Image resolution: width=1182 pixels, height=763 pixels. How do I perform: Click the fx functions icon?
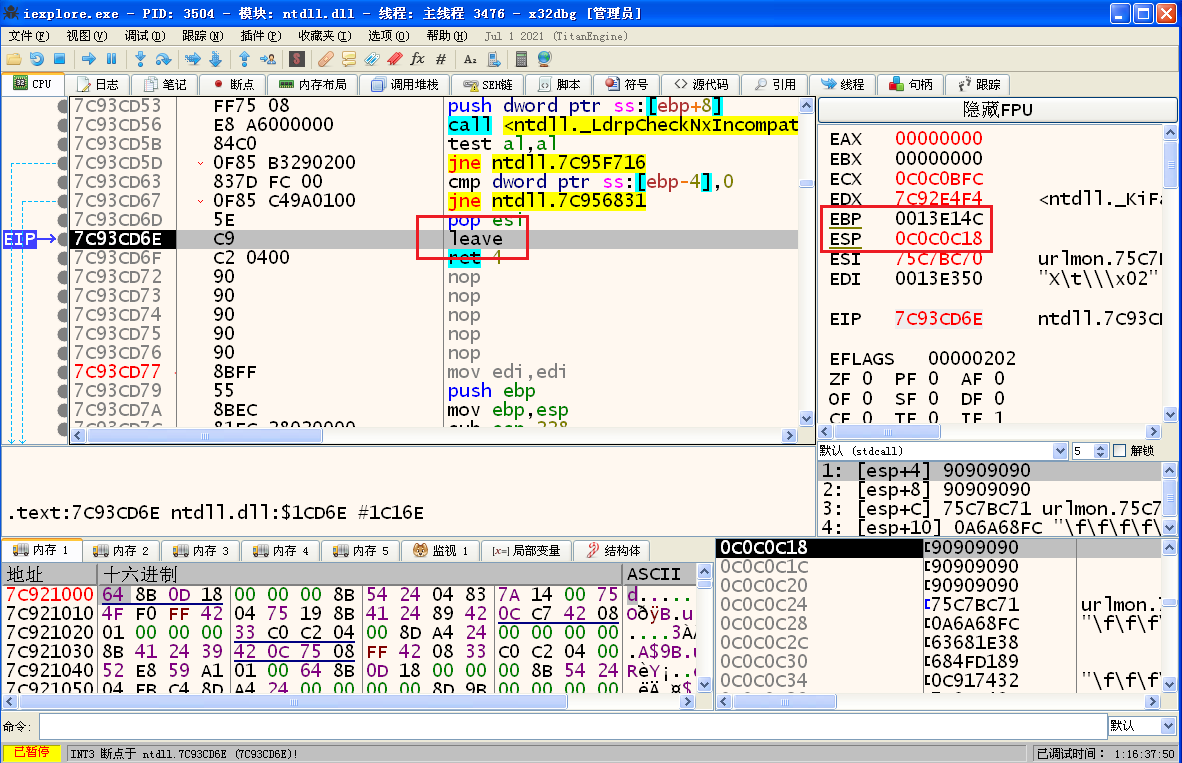click(x=418, y=59)
